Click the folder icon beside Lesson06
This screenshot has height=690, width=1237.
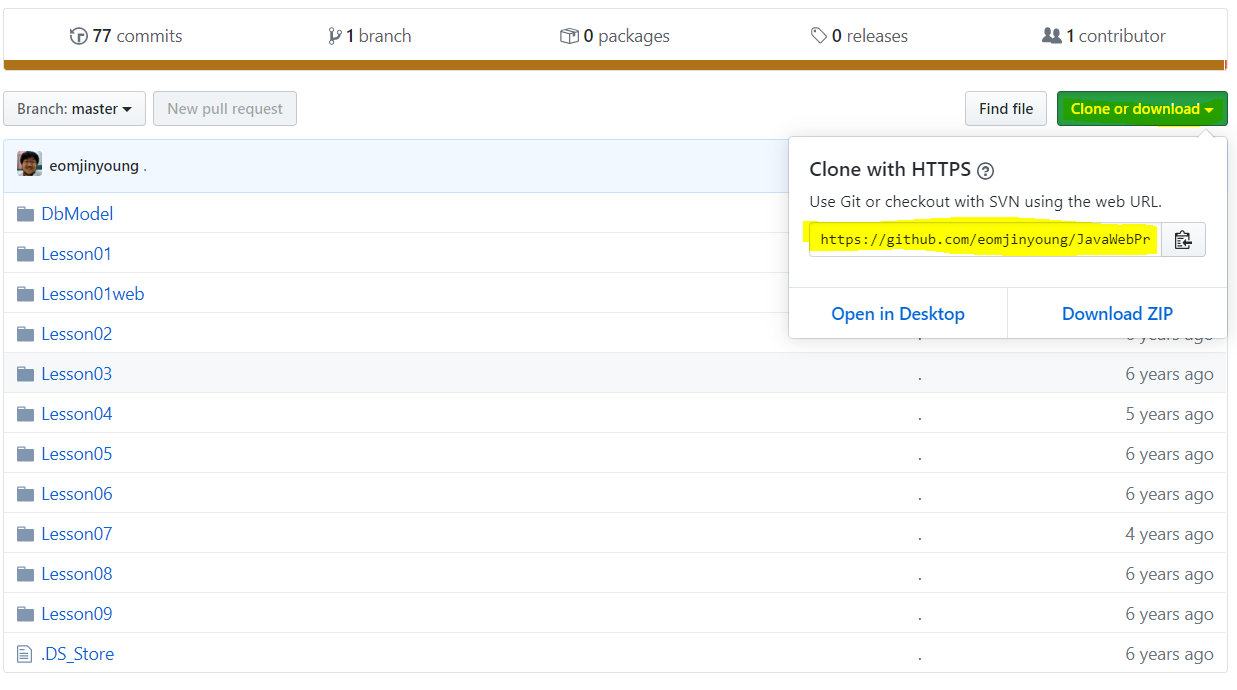coord(26,493)
